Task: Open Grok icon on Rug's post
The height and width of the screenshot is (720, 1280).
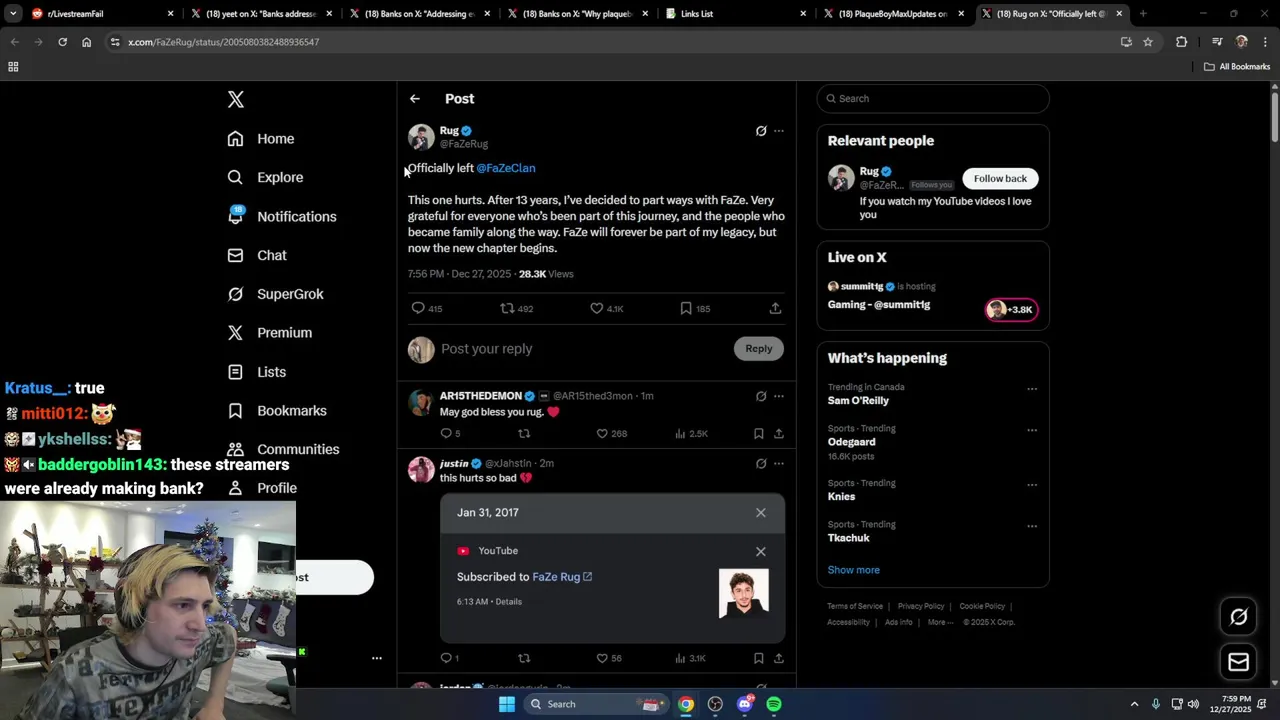Action: coord(761,131)
